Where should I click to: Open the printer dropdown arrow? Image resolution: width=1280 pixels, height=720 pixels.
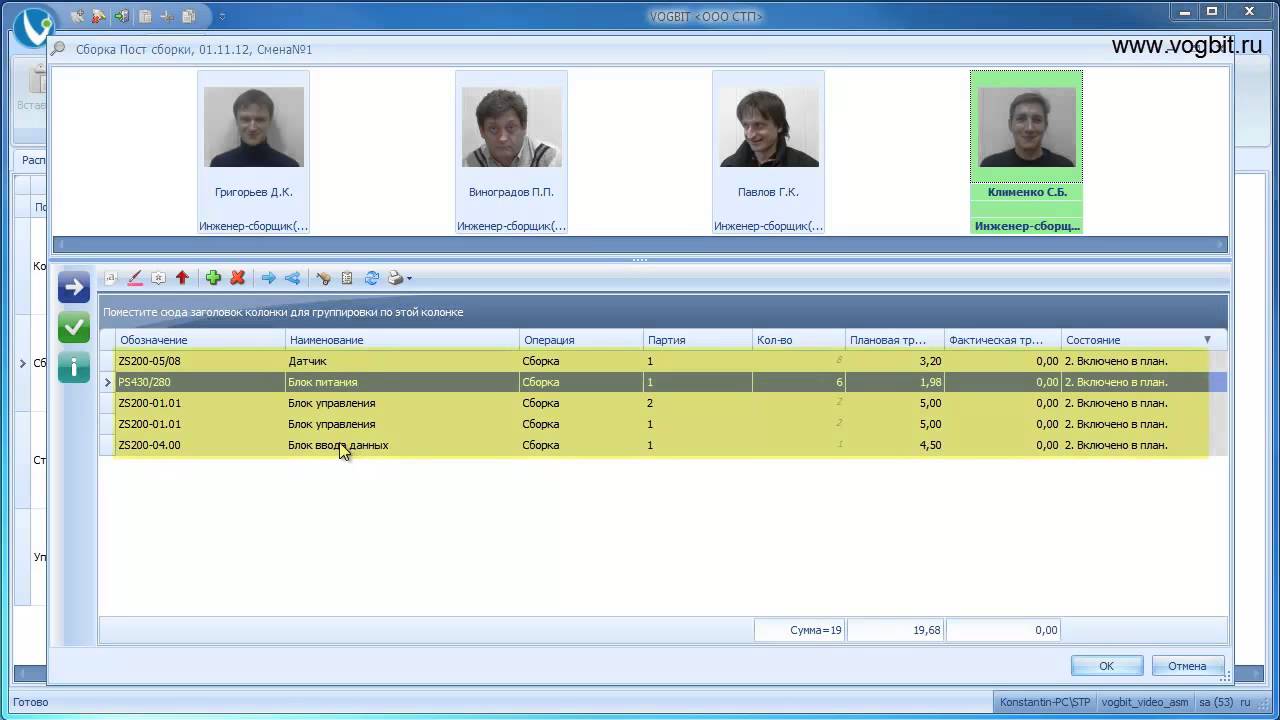(409, 279)
